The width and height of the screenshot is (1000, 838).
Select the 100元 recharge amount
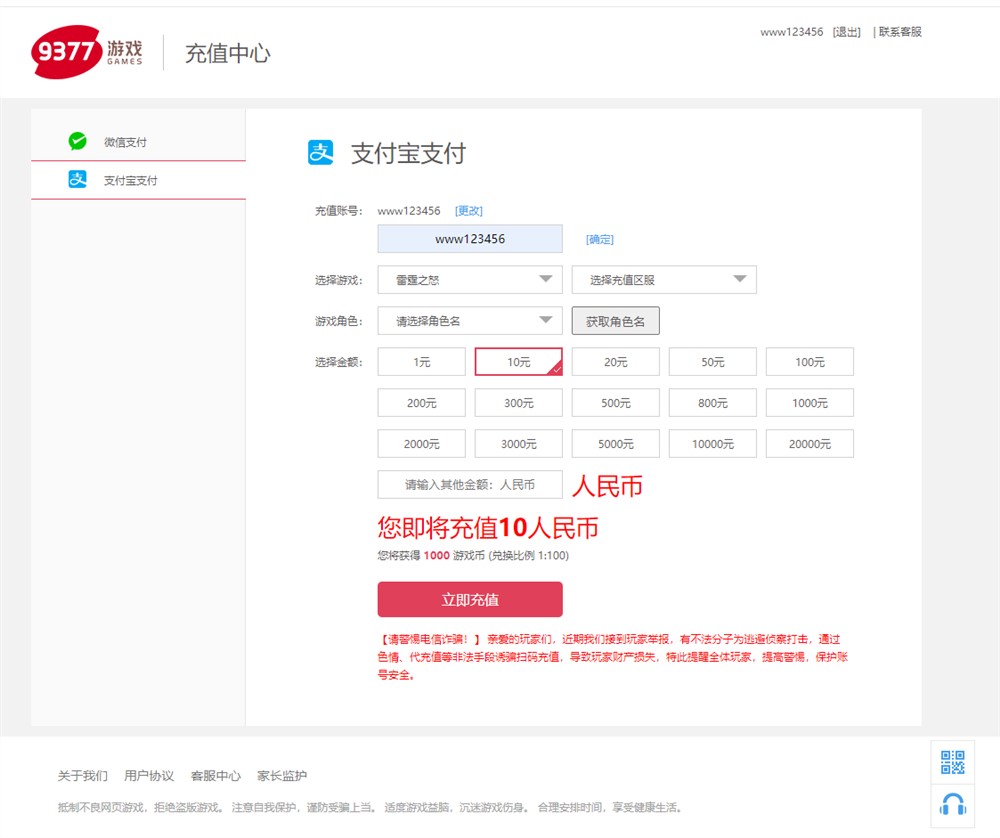point(809,362)
